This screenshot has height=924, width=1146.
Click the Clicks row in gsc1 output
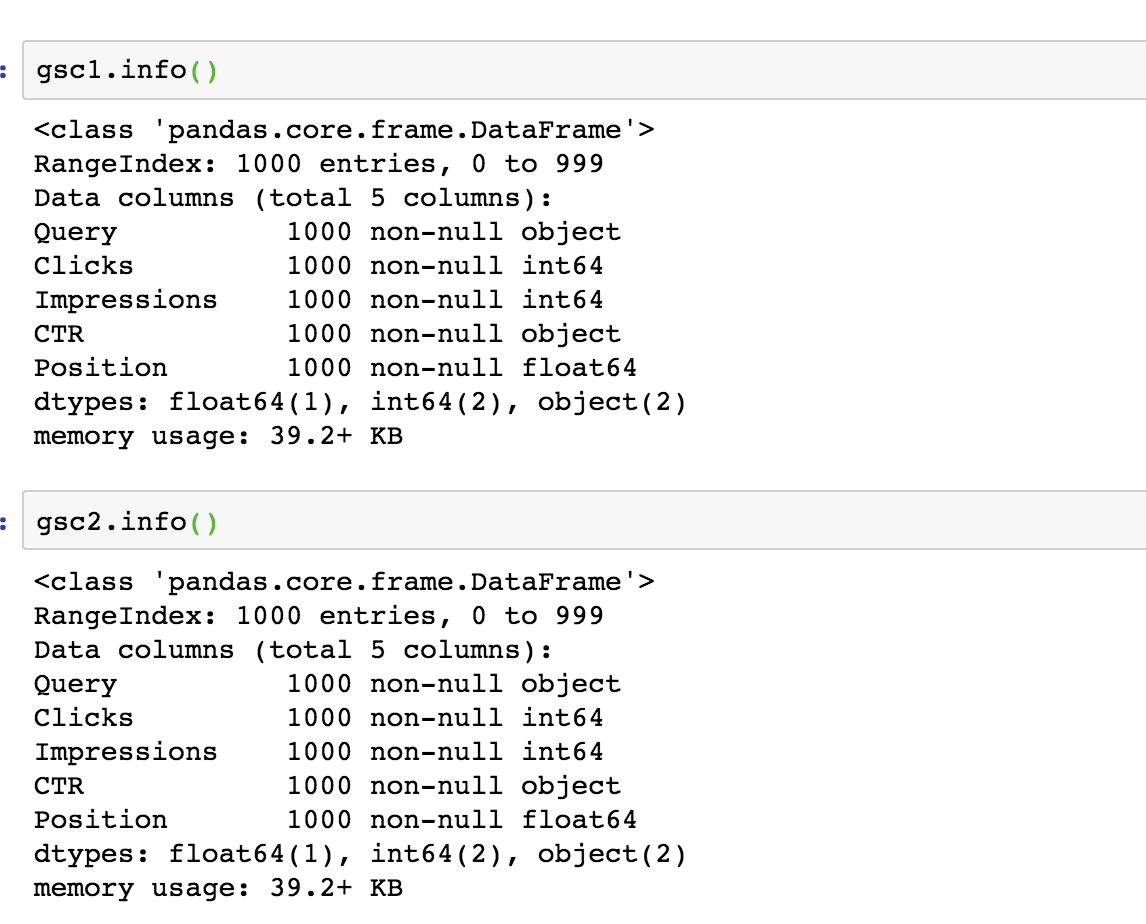tap(319, 266)
